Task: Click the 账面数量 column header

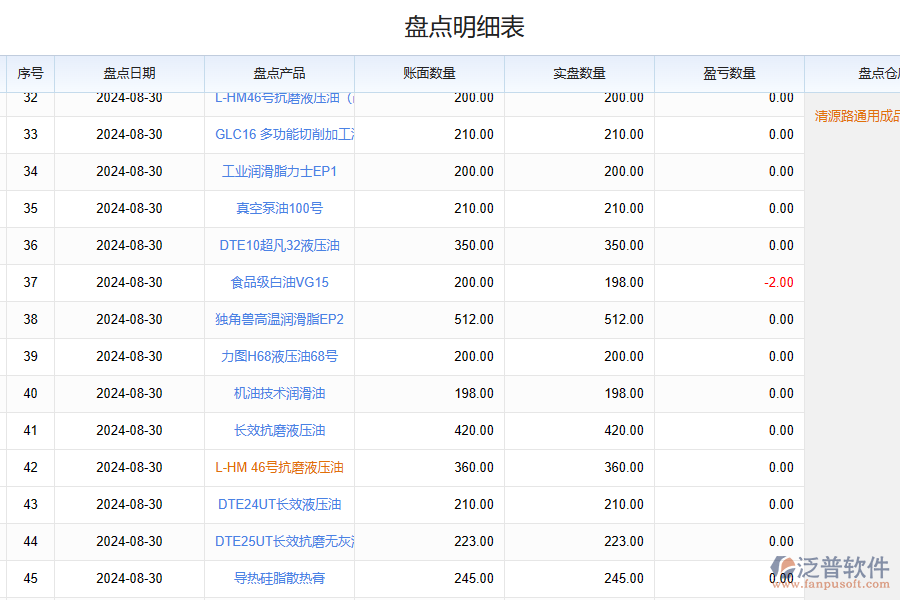Action: point(430,73)
